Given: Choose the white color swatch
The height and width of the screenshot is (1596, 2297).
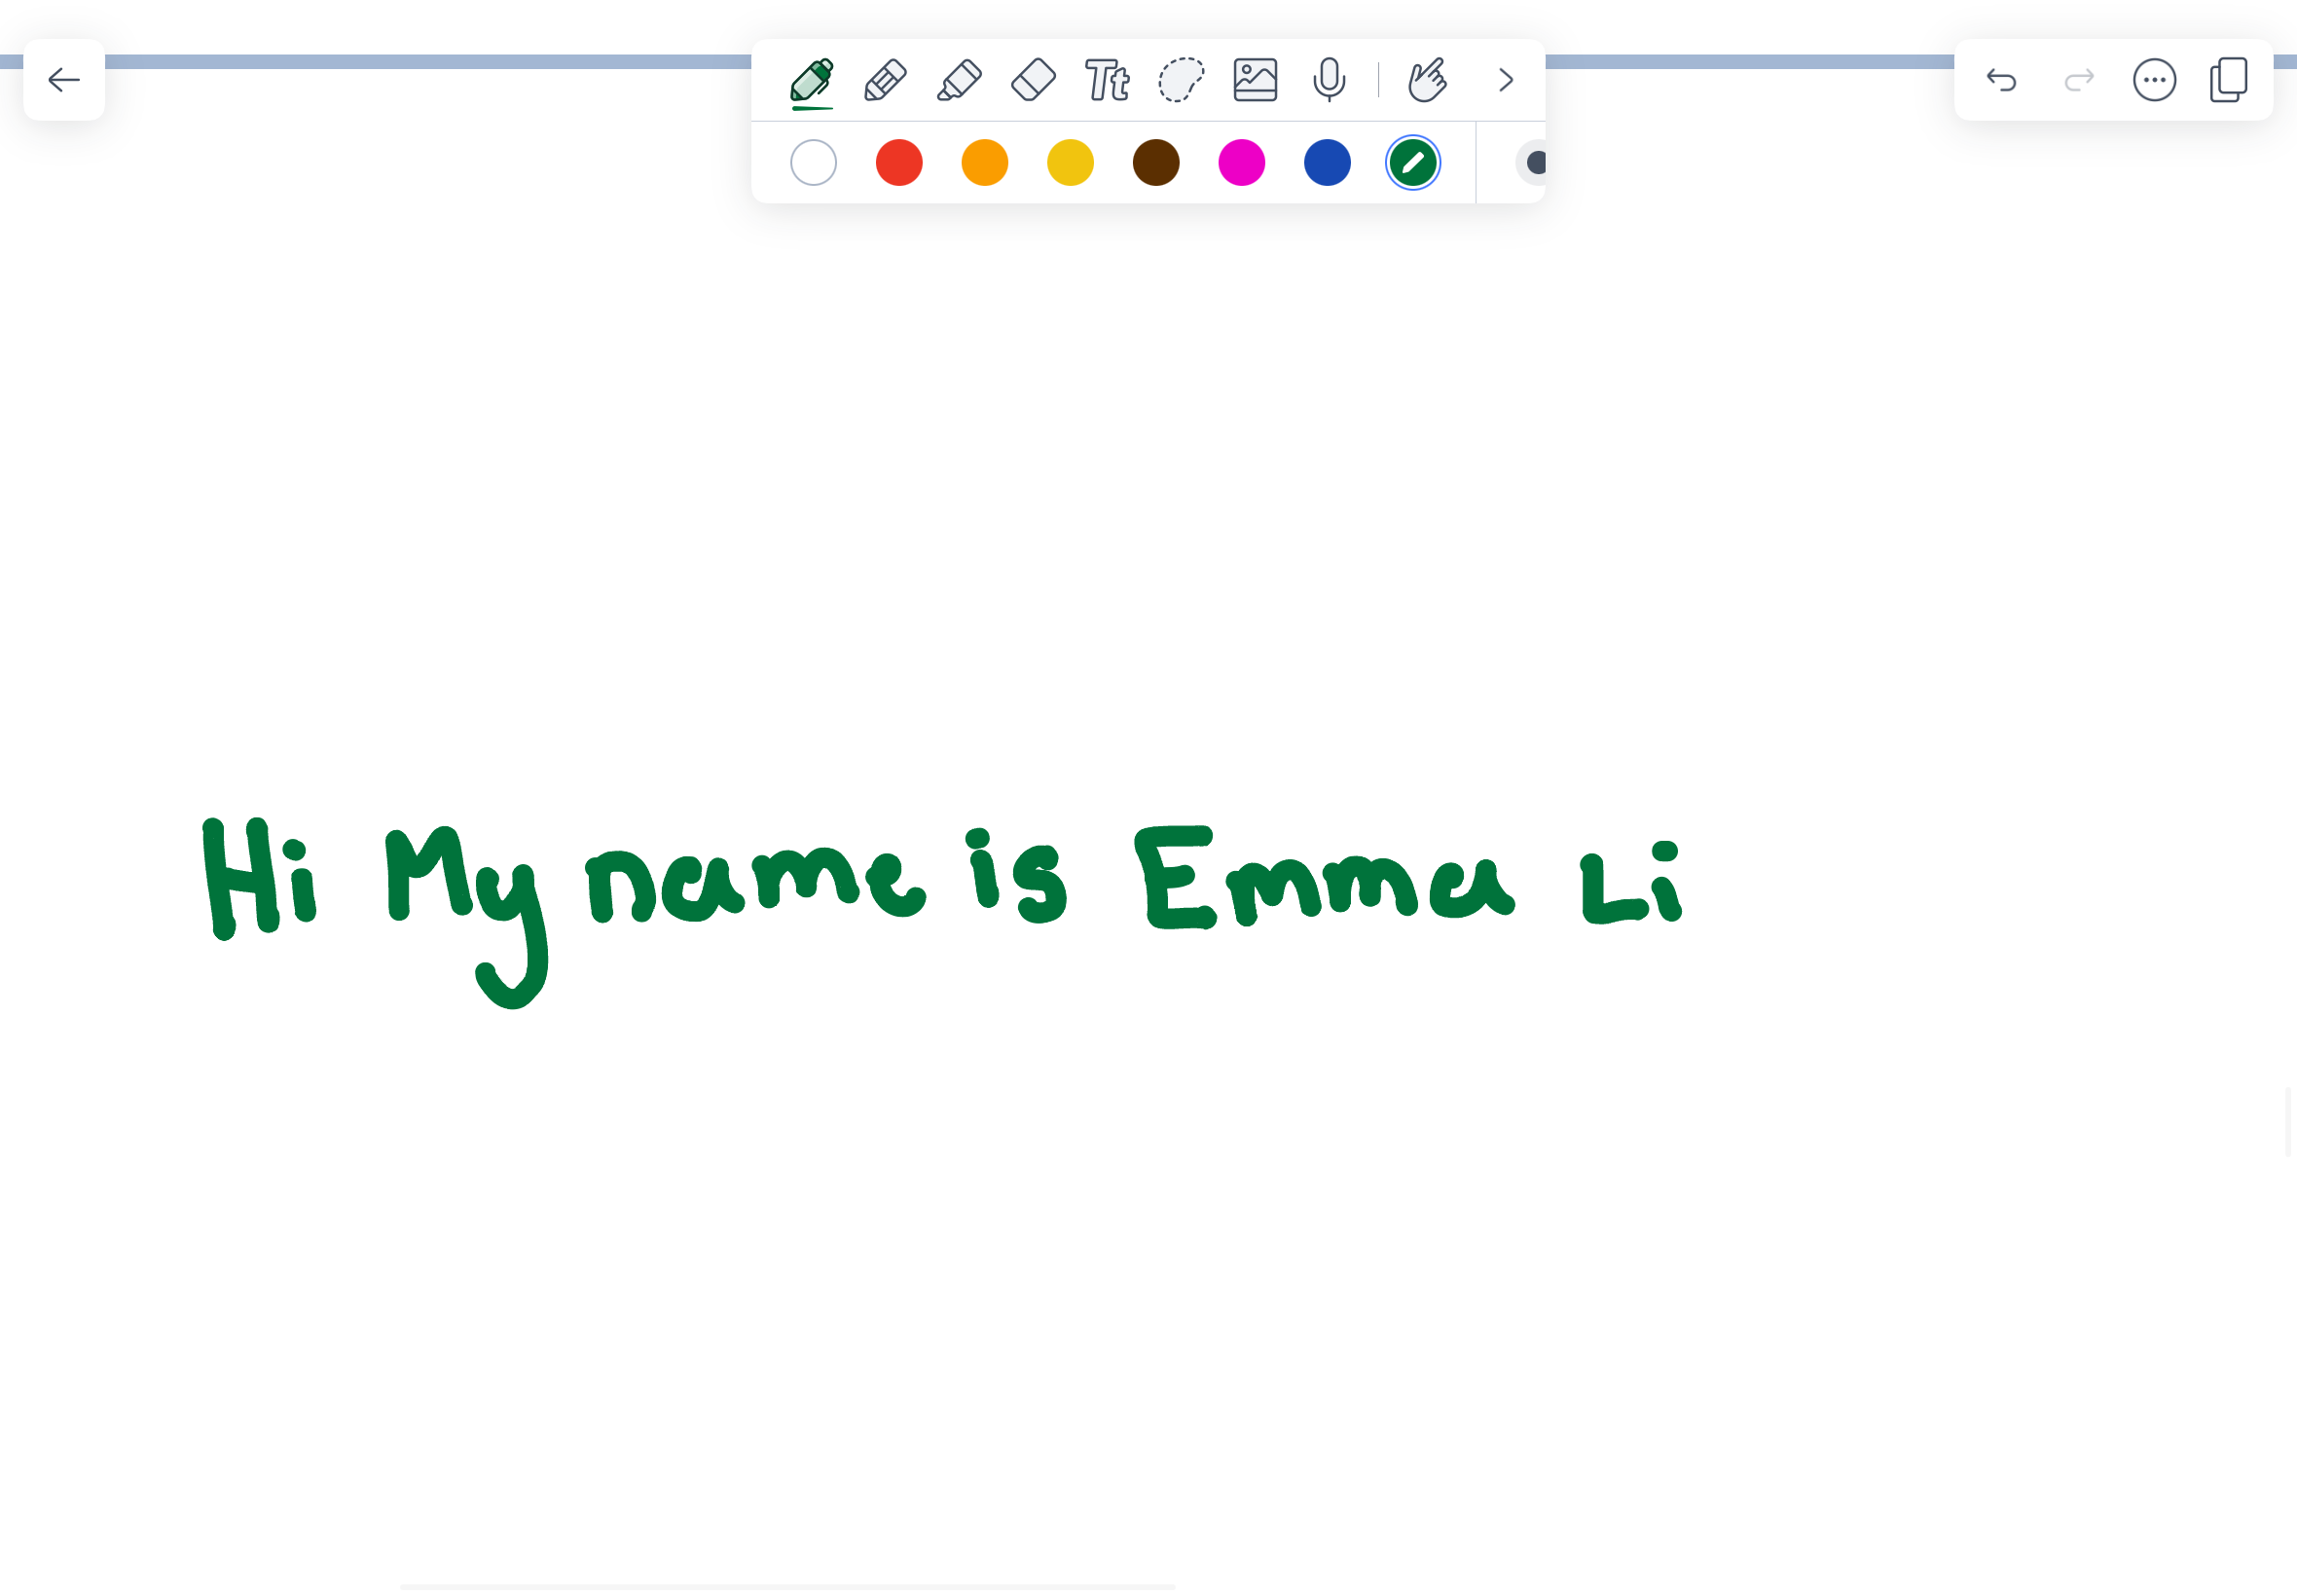Looking at the screenshot, I should (x=813, y=163).
